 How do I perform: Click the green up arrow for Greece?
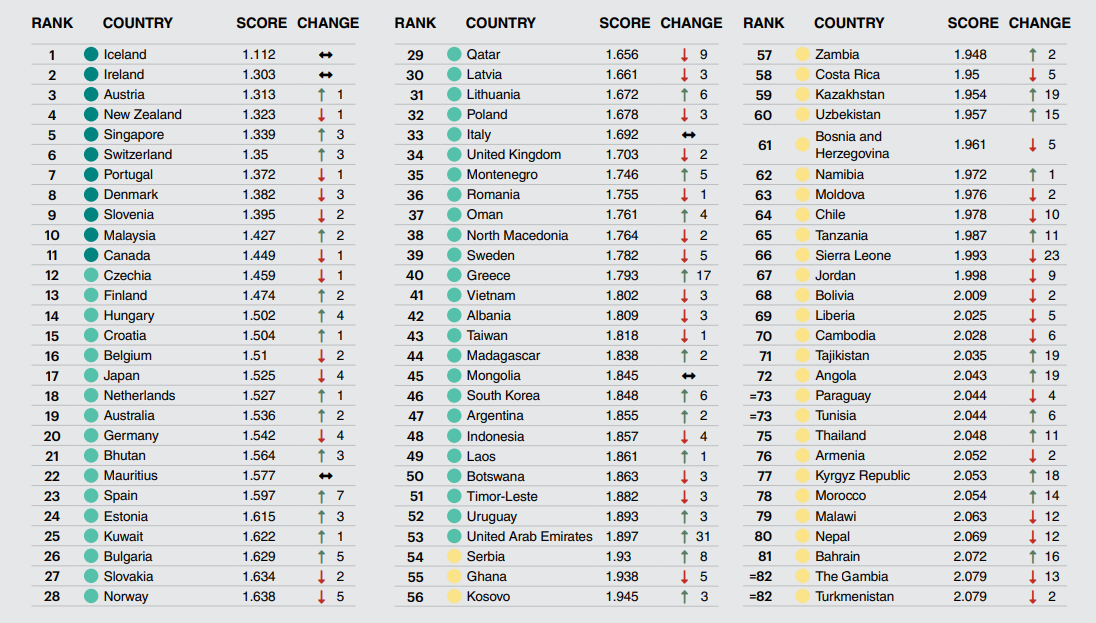point(684,275)
